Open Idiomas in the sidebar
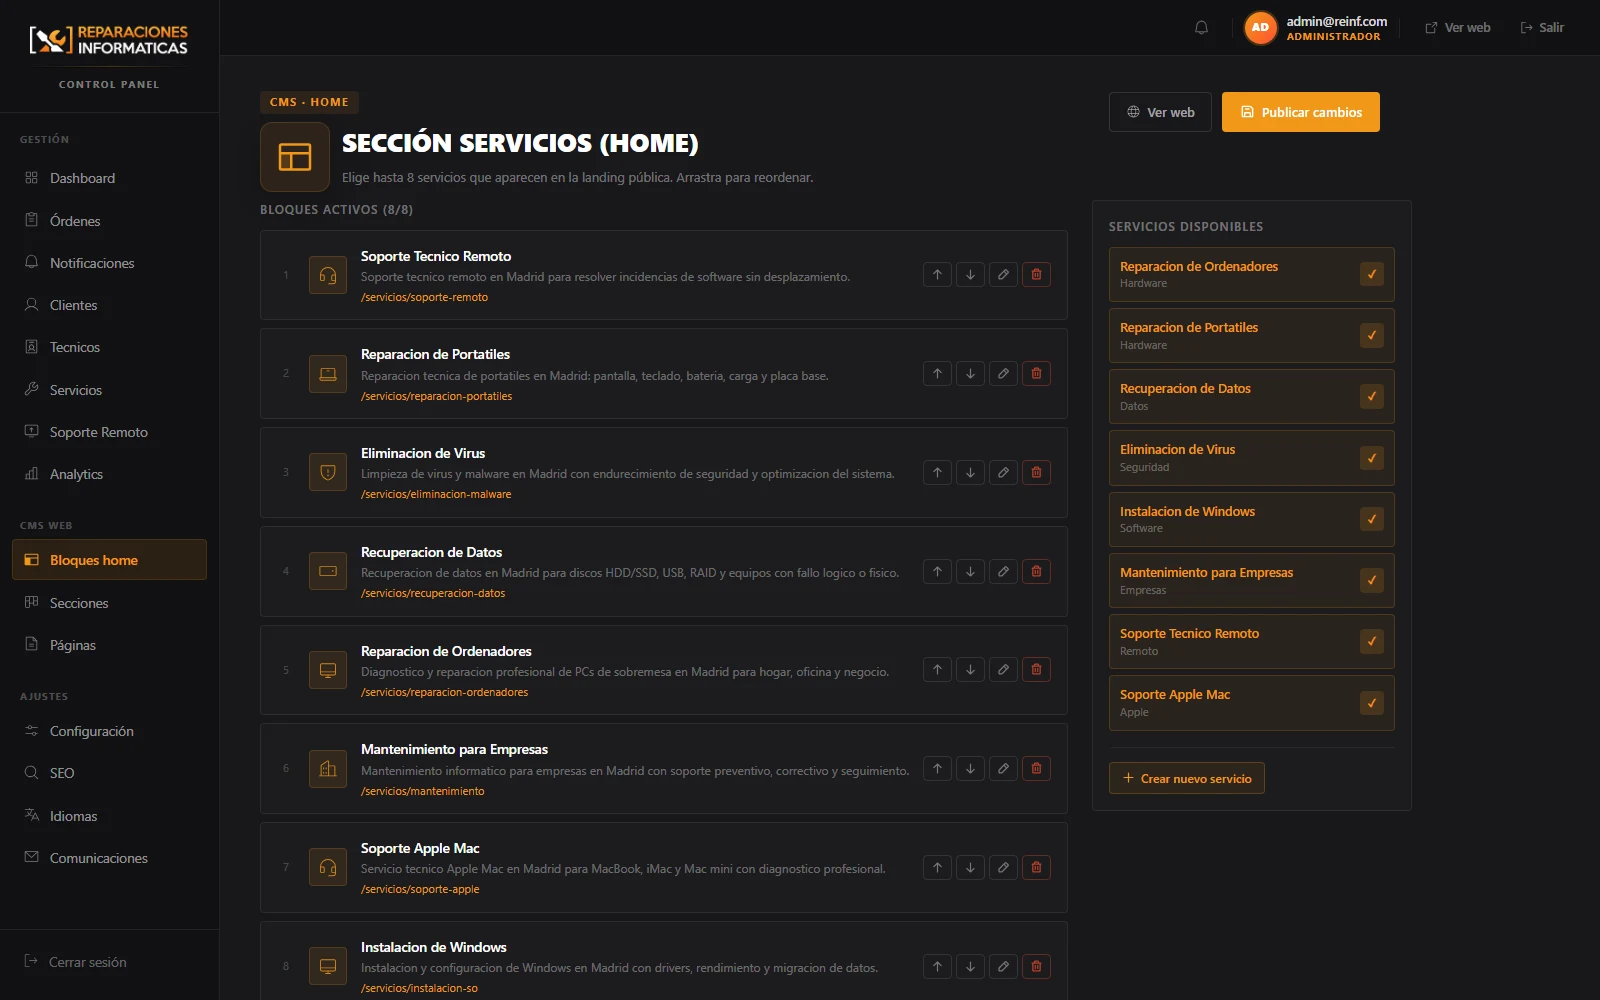This screenshot has height=1000, width=1600. pyautogui.click(x=109, y=816)
